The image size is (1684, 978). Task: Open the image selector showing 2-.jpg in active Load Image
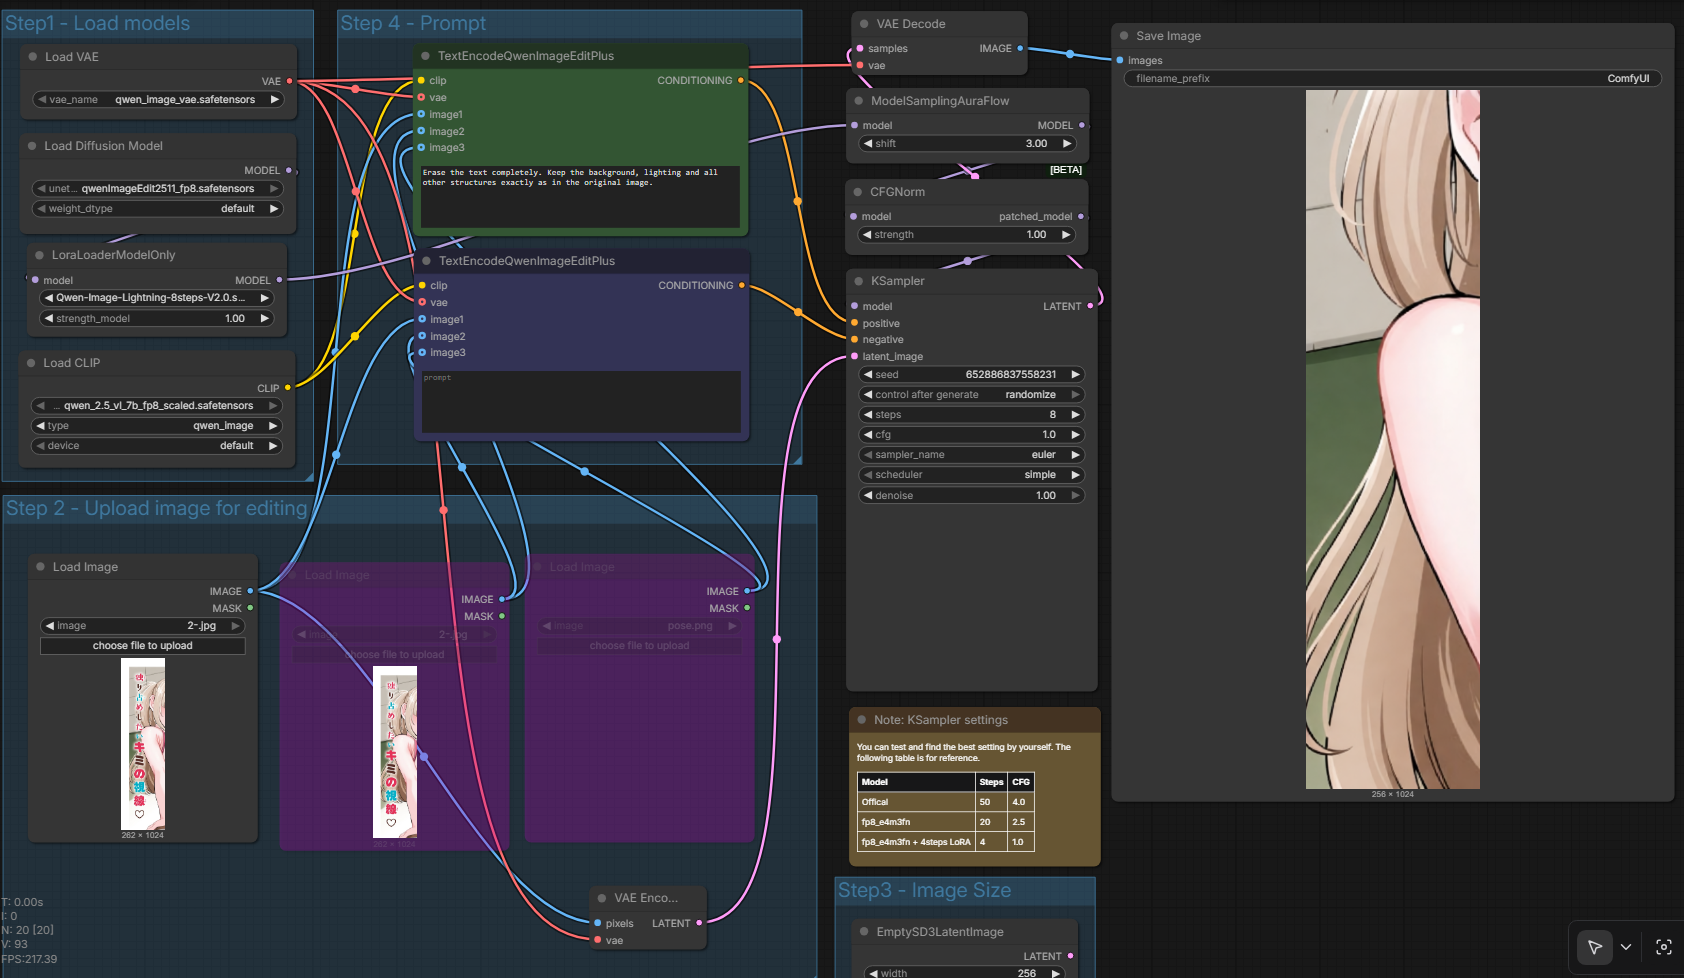pyautogui.click(x=143, y=626)
